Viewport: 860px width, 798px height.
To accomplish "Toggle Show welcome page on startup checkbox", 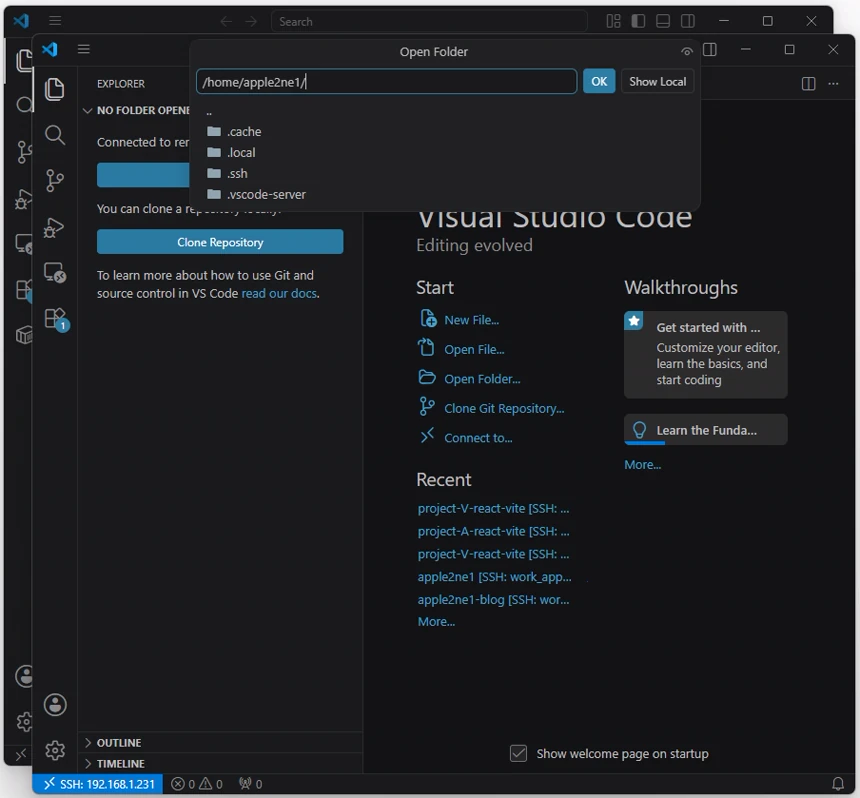I will click(x=518, y=753).
